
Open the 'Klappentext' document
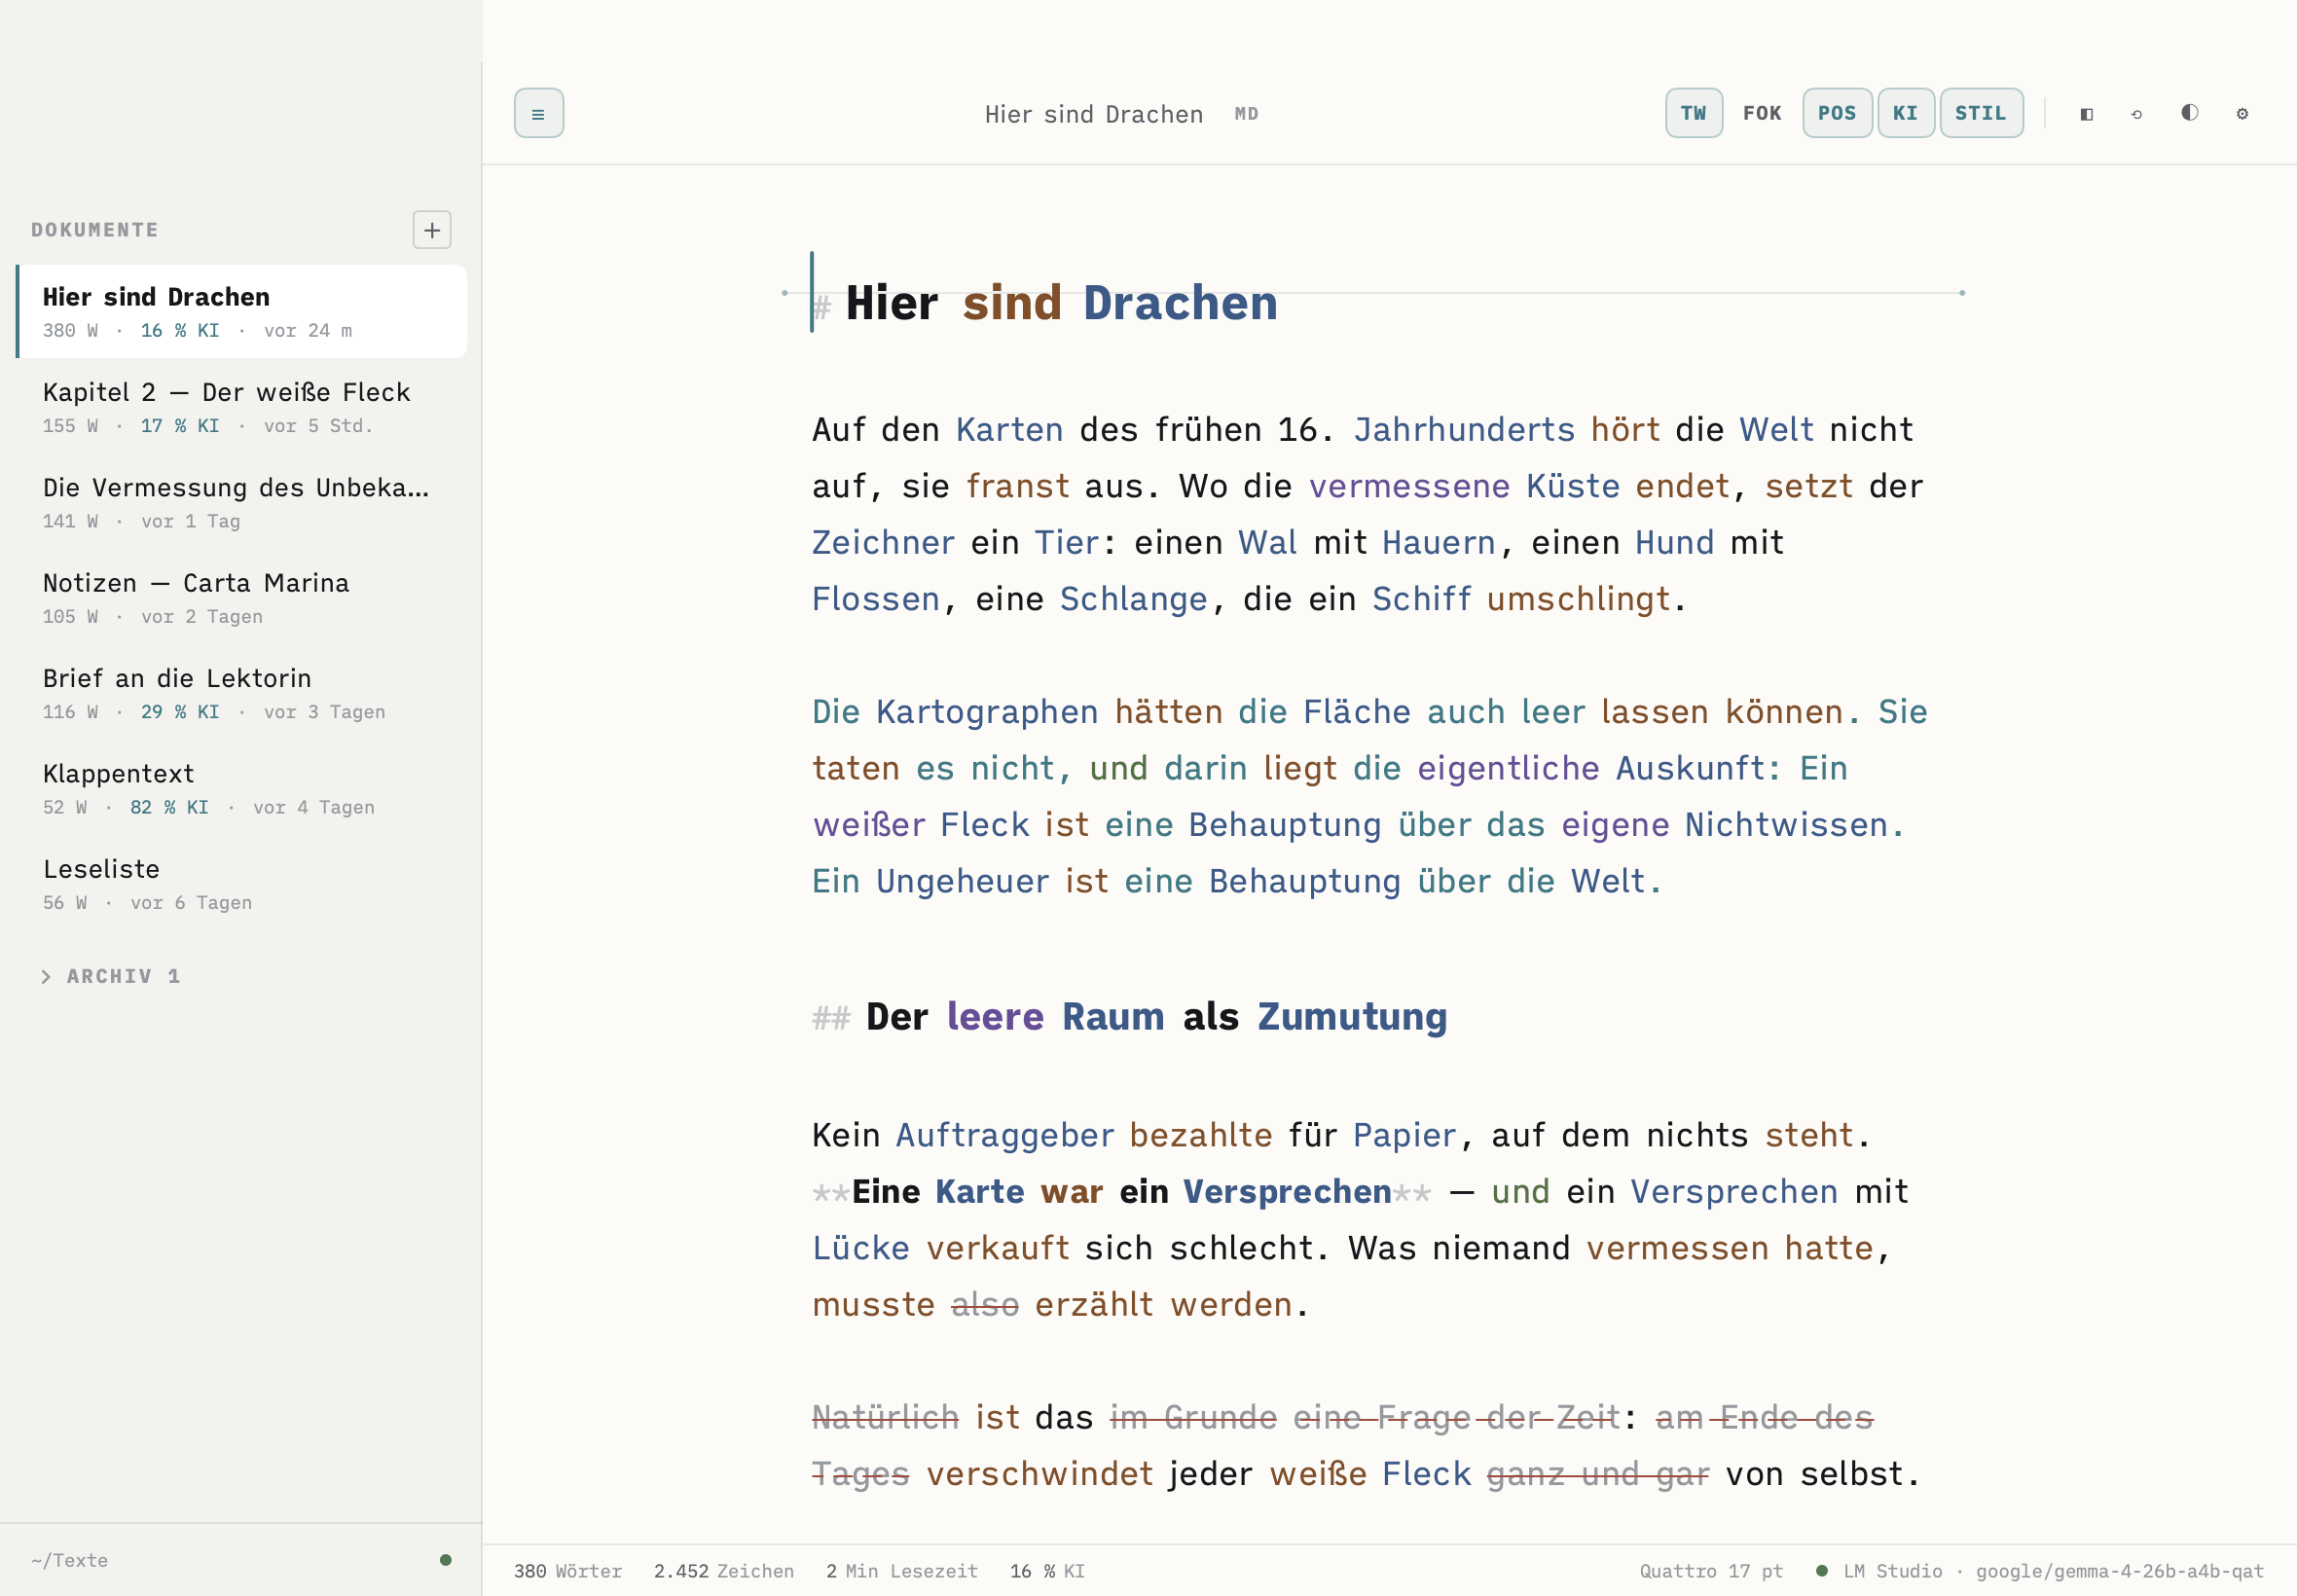242,788
